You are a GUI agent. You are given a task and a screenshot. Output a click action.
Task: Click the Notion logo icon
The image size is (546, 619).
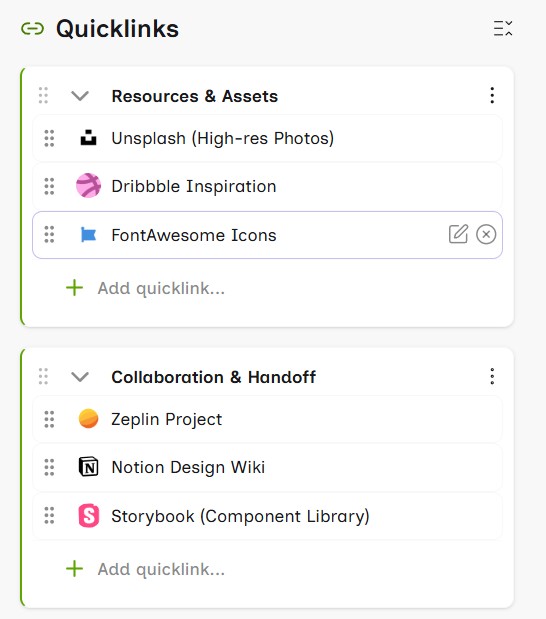(x=88, y=467)
